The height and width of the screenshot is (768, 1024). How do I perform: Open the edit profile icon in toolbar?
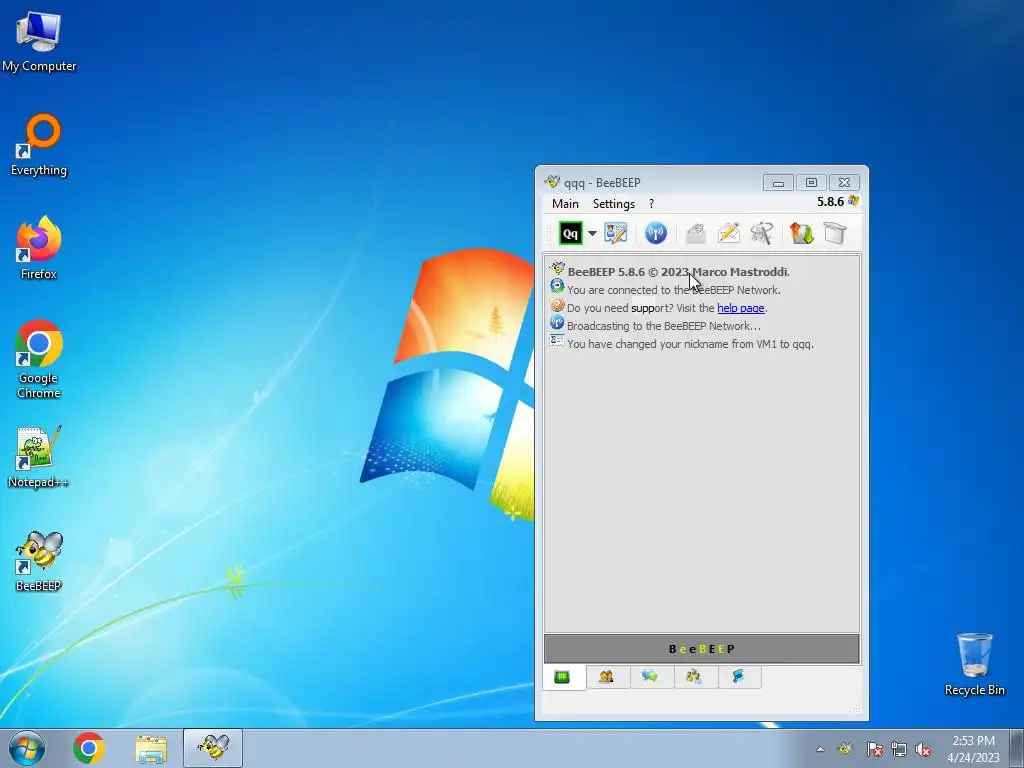tap(615, 233)
